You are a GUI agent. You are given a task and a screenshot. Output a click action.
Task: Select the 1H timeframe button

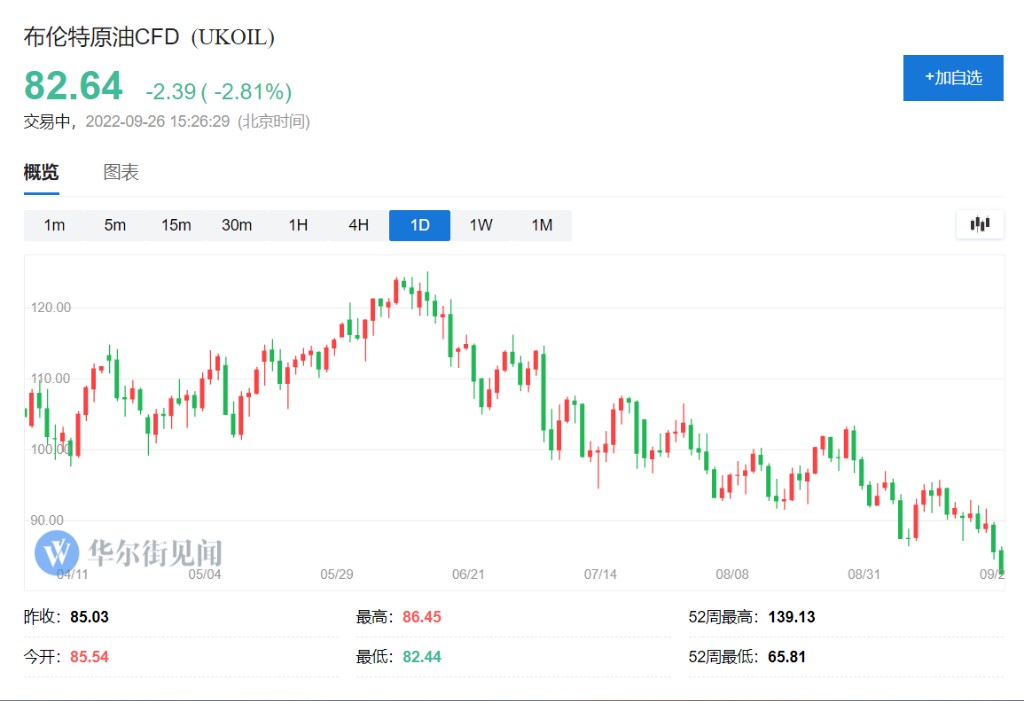298,225
